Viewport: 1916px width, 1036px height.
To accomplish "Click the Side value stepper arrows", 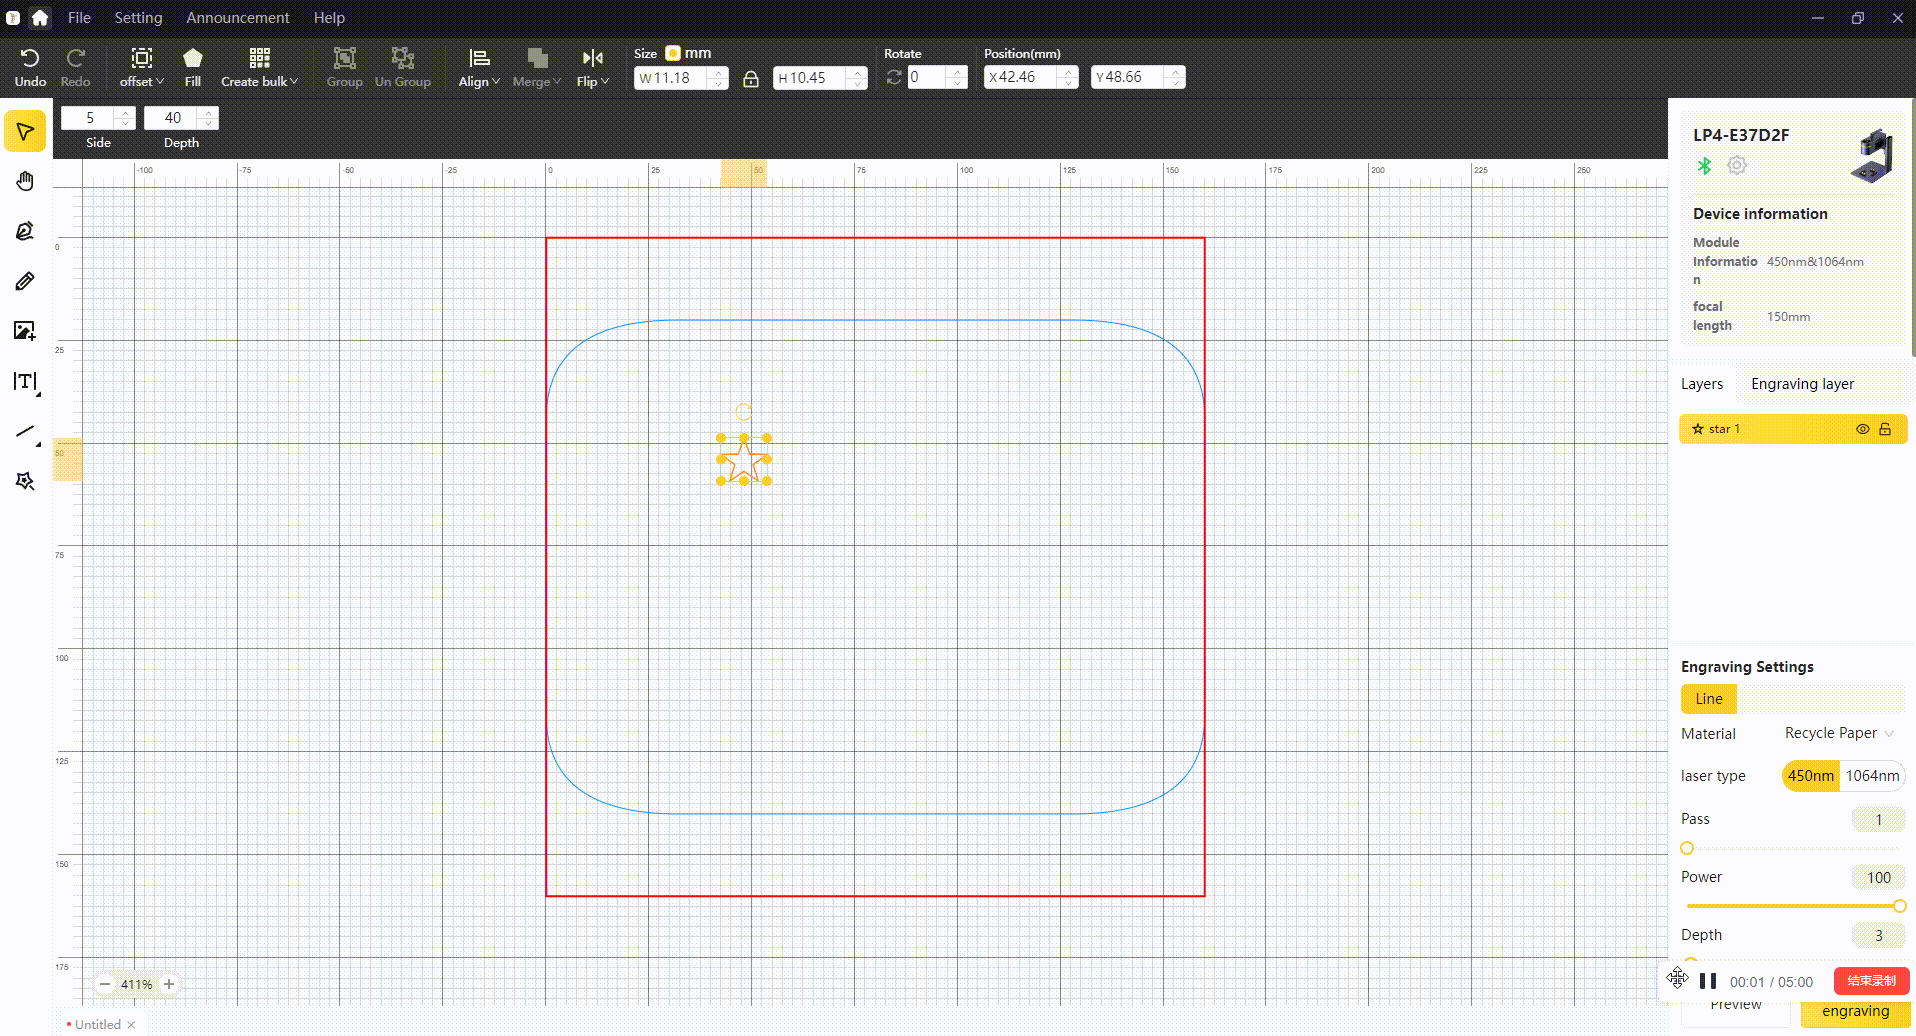I will coord(124,118).
